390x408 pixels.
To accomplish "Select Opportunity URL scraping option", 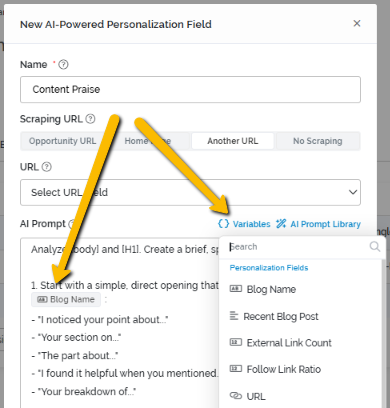I will click(63, 141).
